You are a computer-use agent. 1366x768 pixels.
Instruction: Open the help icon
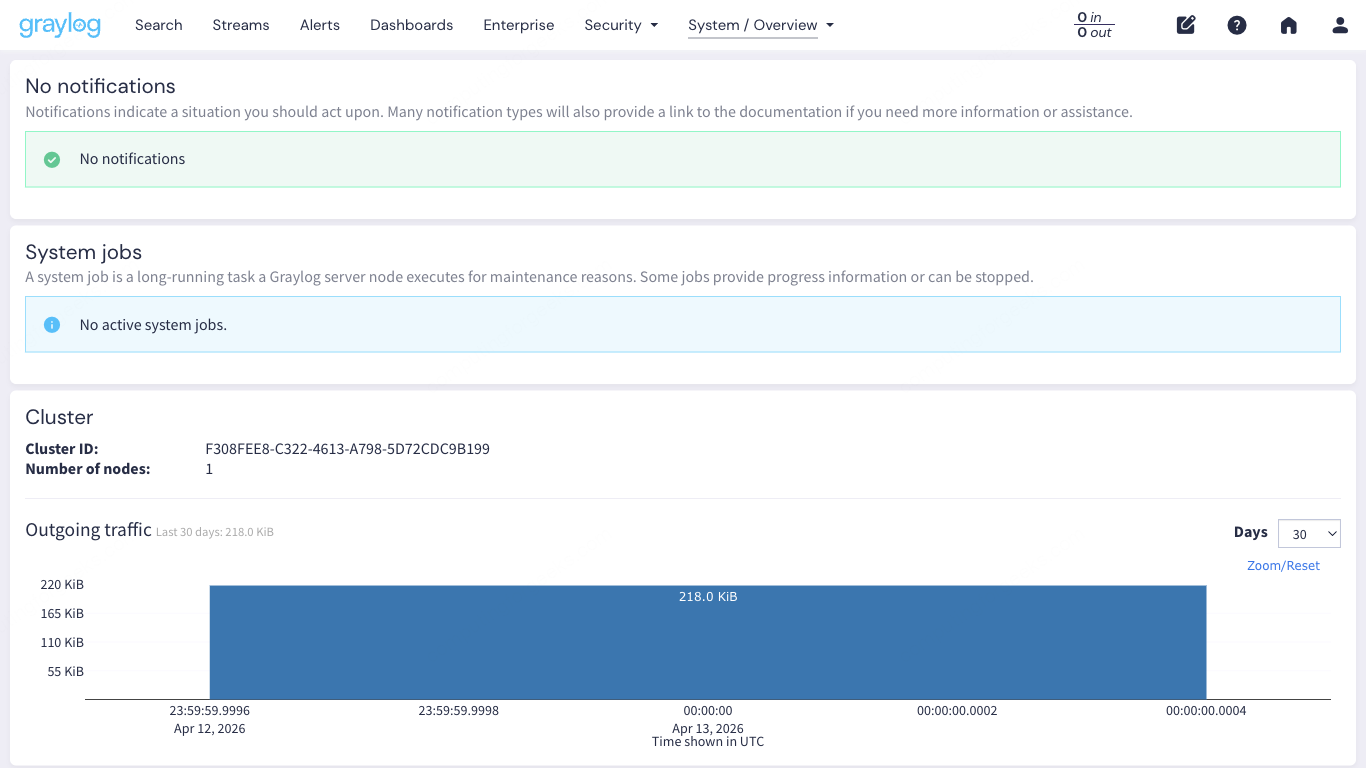point(1237,25)
